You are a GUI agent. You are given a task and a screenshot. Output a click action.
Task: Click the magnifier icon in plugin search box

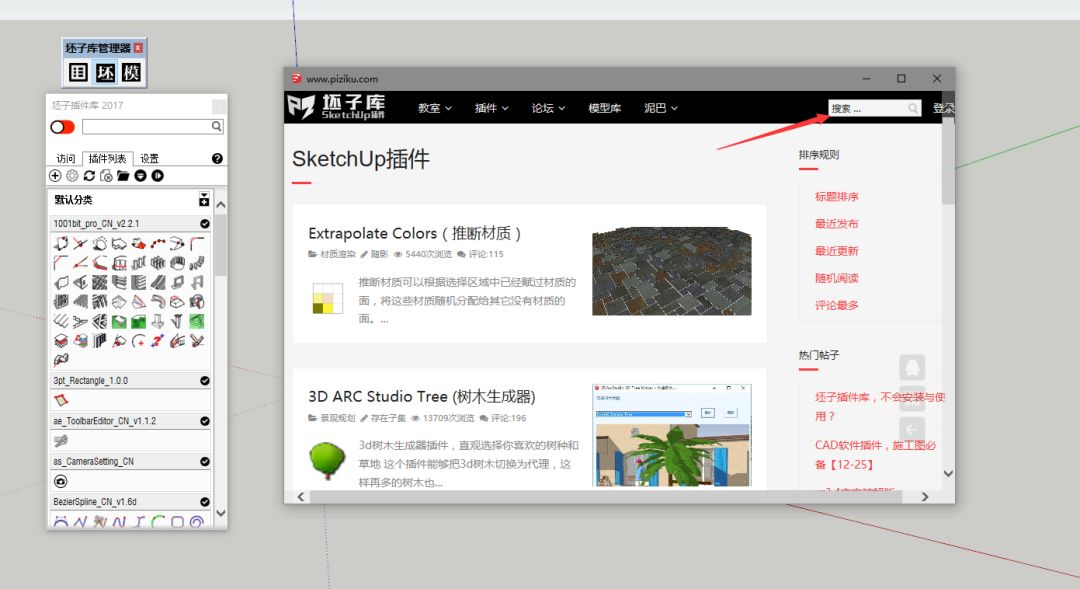(x=216, y=126)
